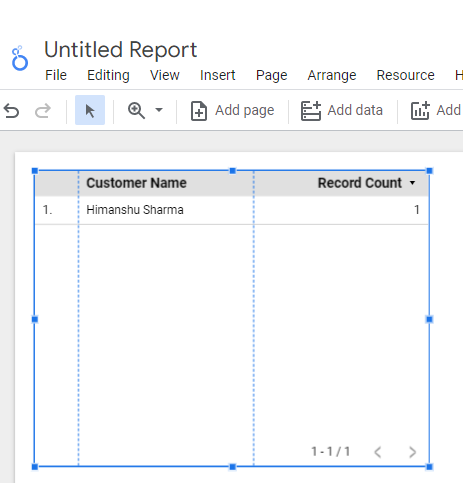Open the Editing menu
The width and height of the screenshot is (463, 483).
point(108,75)
